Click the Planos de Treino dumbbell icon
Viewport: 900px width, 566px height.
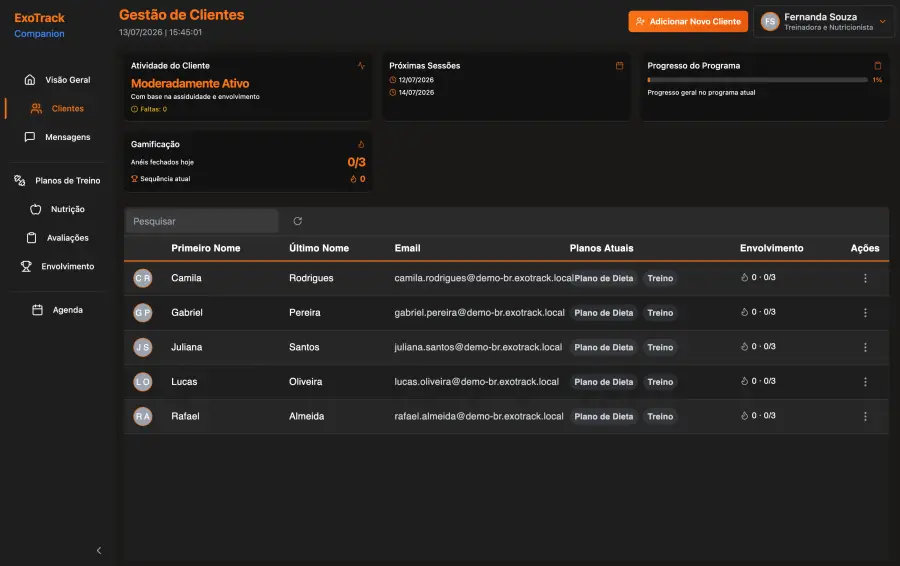pos(20,180)
